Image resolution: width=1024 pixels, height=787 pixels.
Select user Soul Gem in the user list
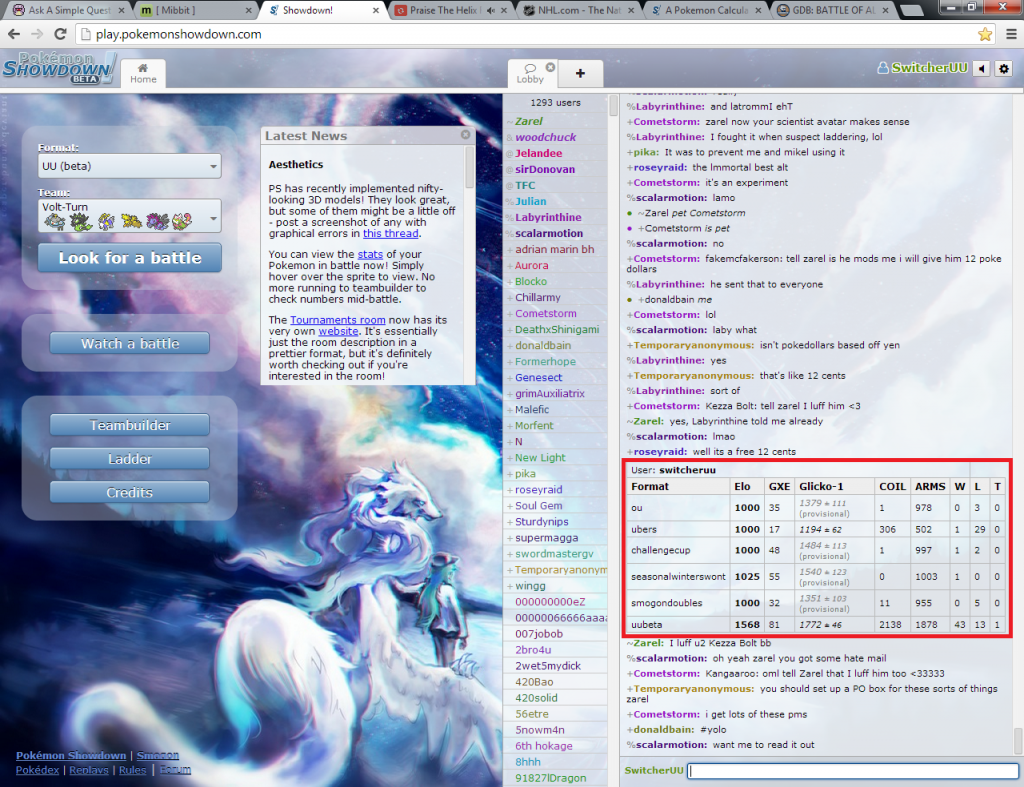[538, 506]
